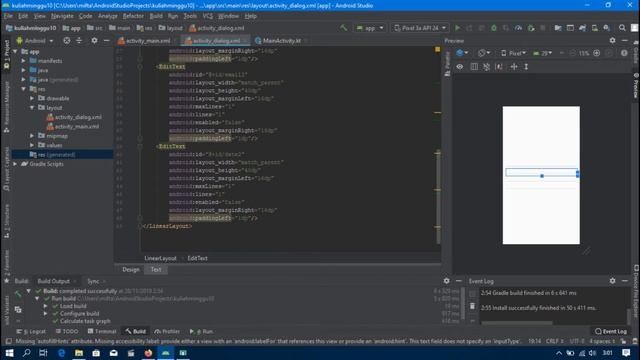Open the Project Structure icon in toolbar
The width and height of the screenshot is (640, 360).
(x=558, y=28)
